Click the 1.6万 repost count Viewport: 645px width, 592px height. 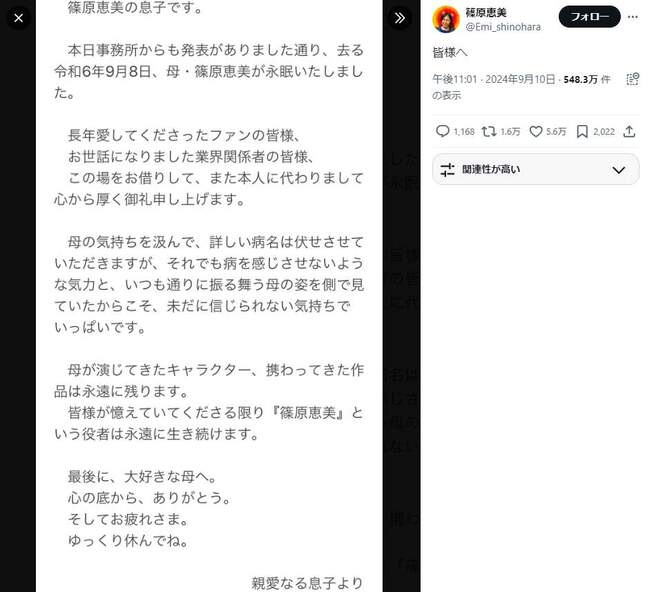510,132
